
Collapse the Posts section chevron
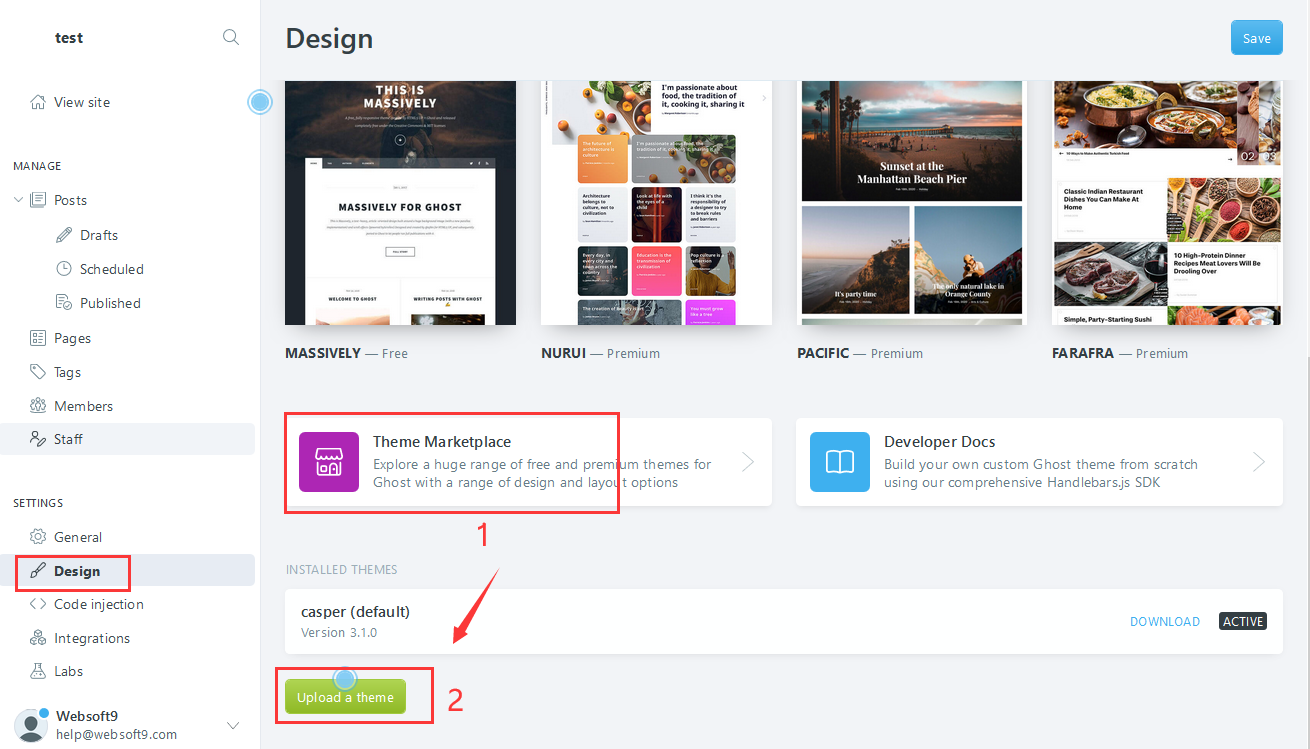tap(18, 200)
